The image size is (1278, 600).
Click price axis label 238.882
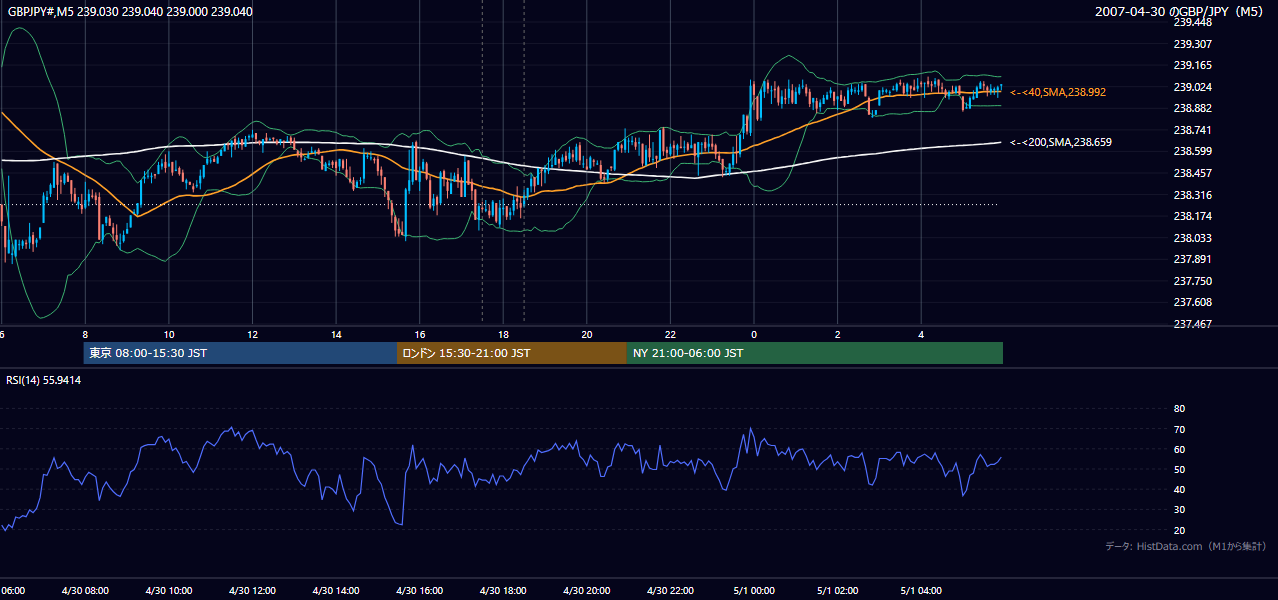click(1192, 108)
